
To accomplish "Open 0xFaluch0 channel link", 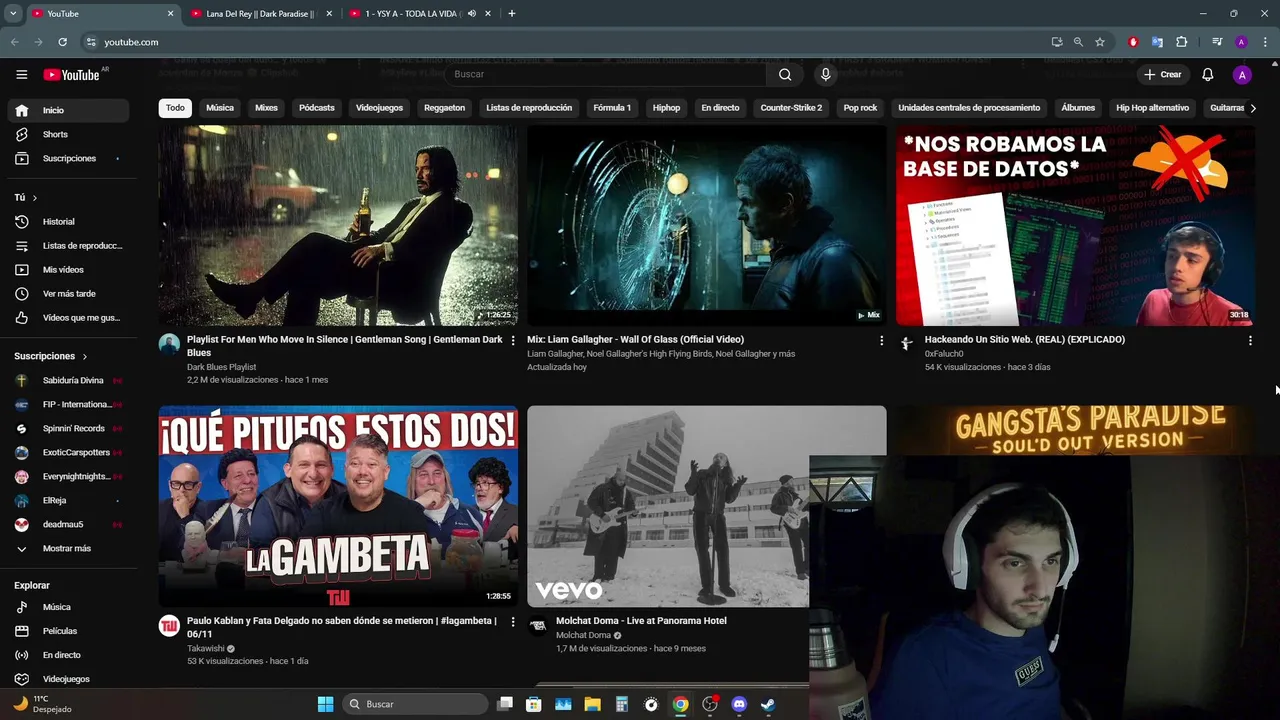I will click(944, 354).
